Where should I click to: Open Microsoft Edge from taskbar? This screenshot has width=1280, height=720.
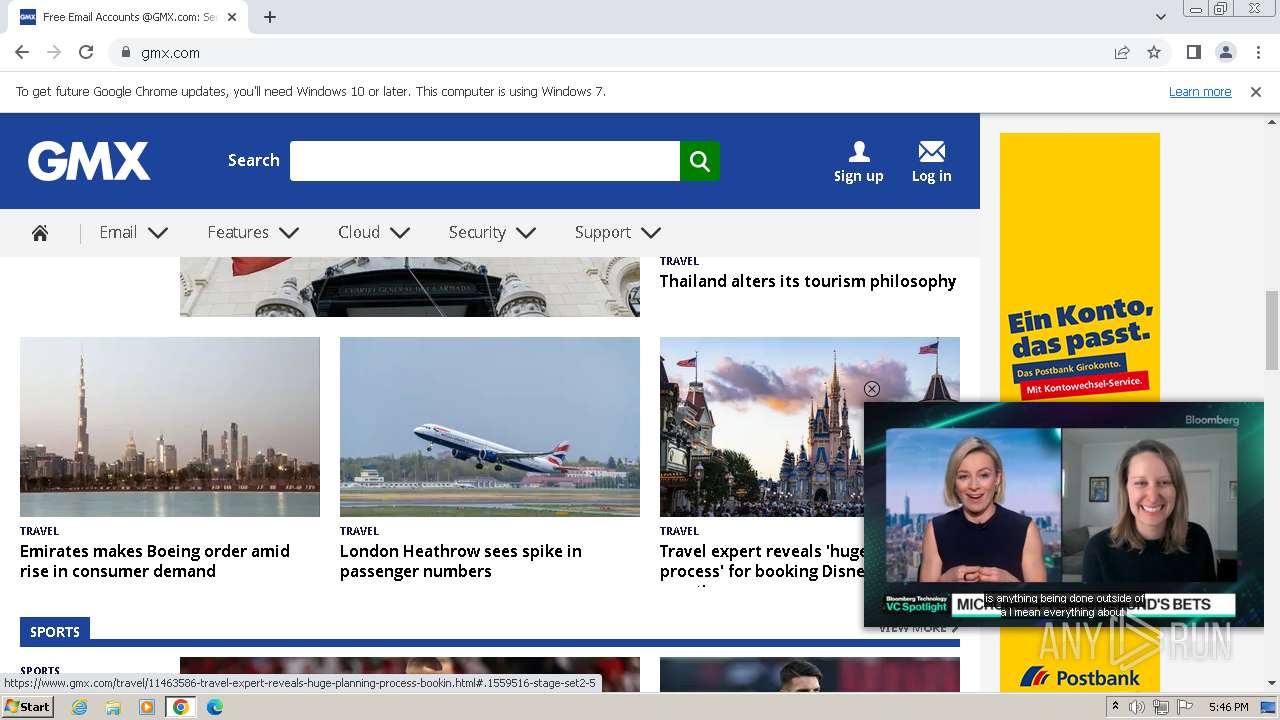coord(214,707)
